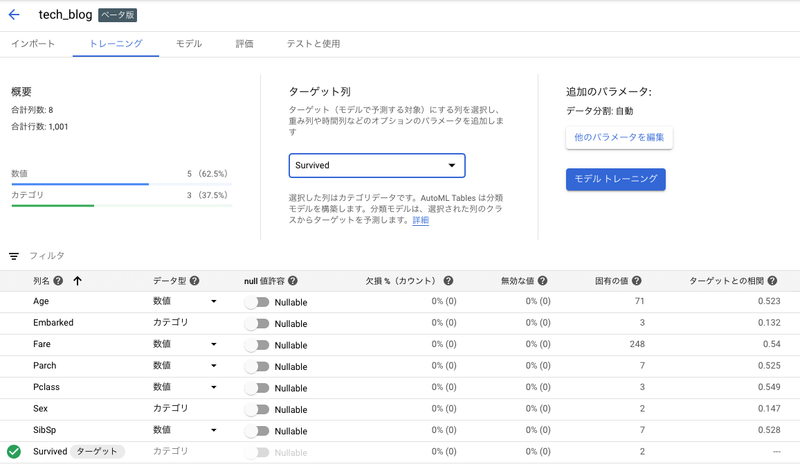
Task: Expand data type dropdown for Pclass row
Action: click(213, 387)
